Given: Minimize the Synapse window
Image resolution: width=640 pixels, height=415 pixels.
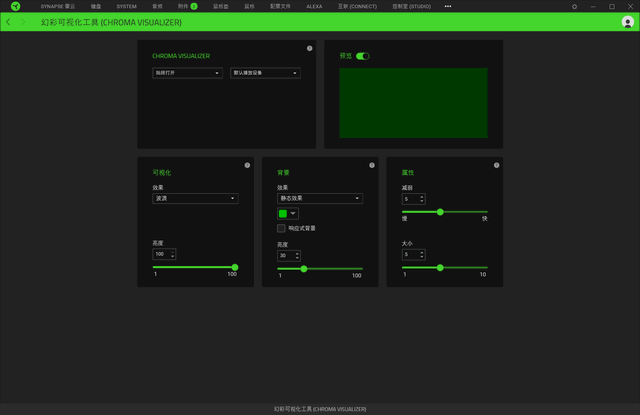Looking at the screenshot, I should point(593,7).
